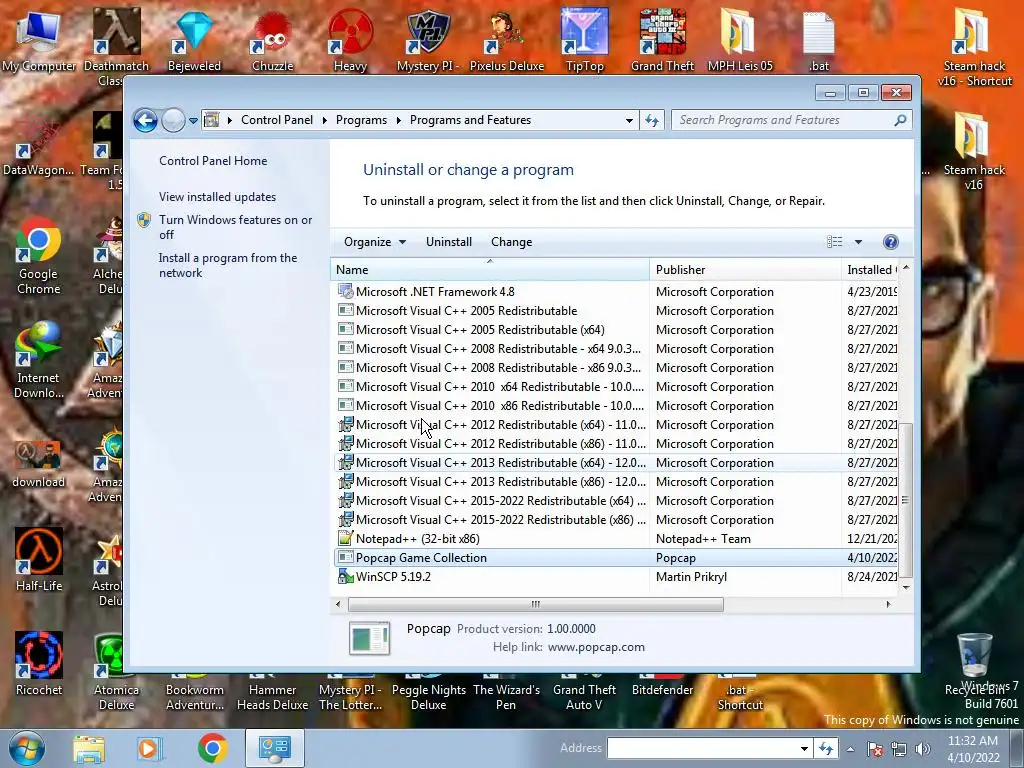
Task: Refresh the Programs and Features address bar
Action: tap(652, 120)
